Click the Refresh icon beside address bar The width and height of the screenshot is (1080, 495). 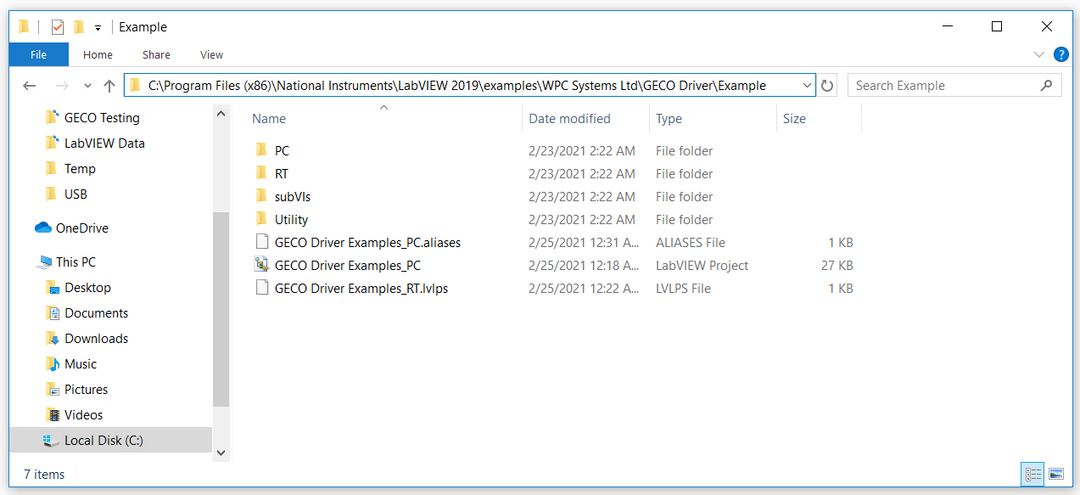pos(827,86)
